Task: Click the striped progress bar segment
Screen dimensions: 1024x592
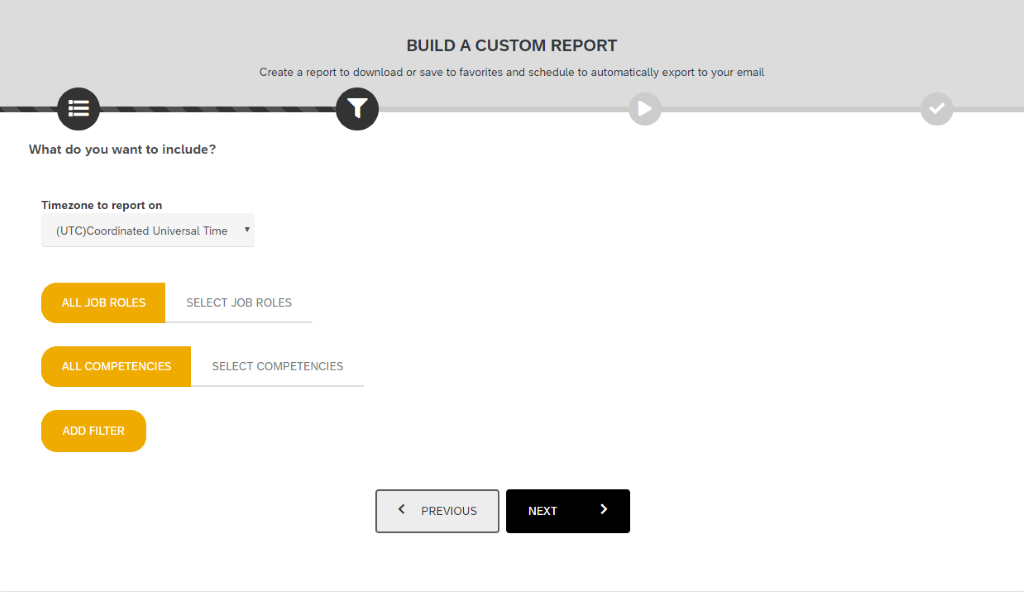Action: [217, 109]
